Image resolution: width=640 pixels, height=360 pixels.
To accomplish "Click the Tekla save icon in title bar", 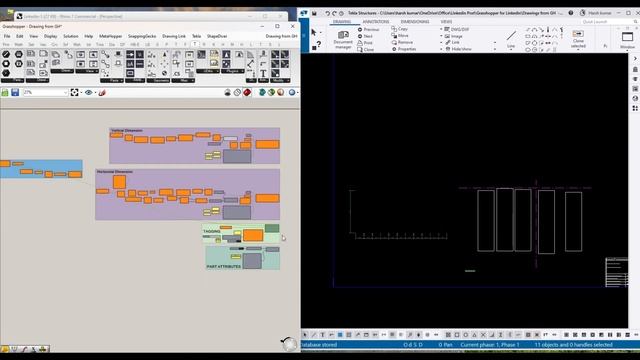I will (314, 13).
